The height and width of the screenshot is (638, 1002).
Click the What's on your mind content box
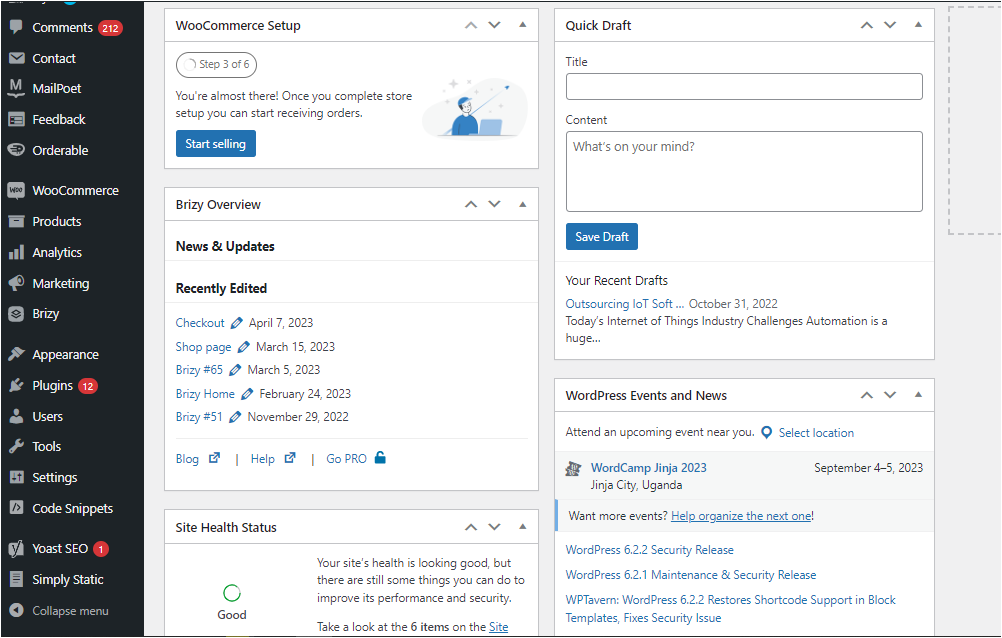(x=744, y=171)
